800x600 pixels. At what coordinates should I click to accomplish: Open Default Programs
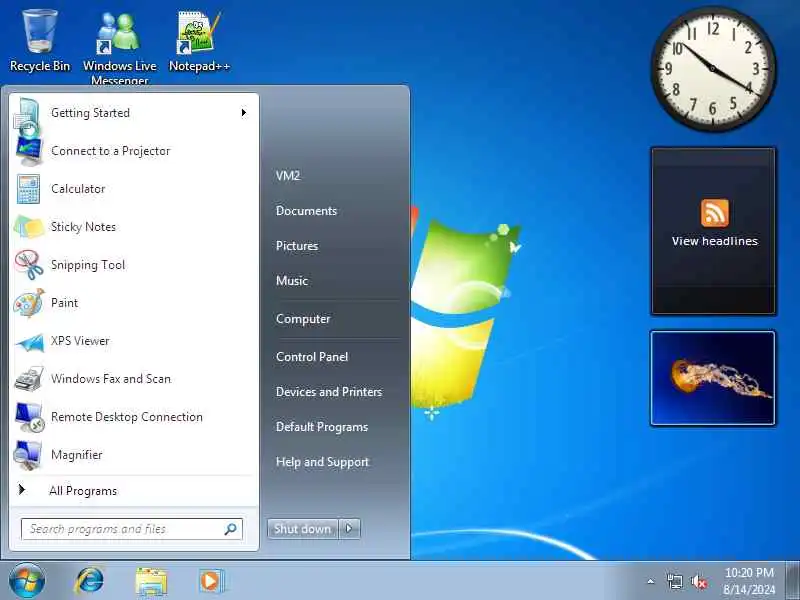[322, 427]
